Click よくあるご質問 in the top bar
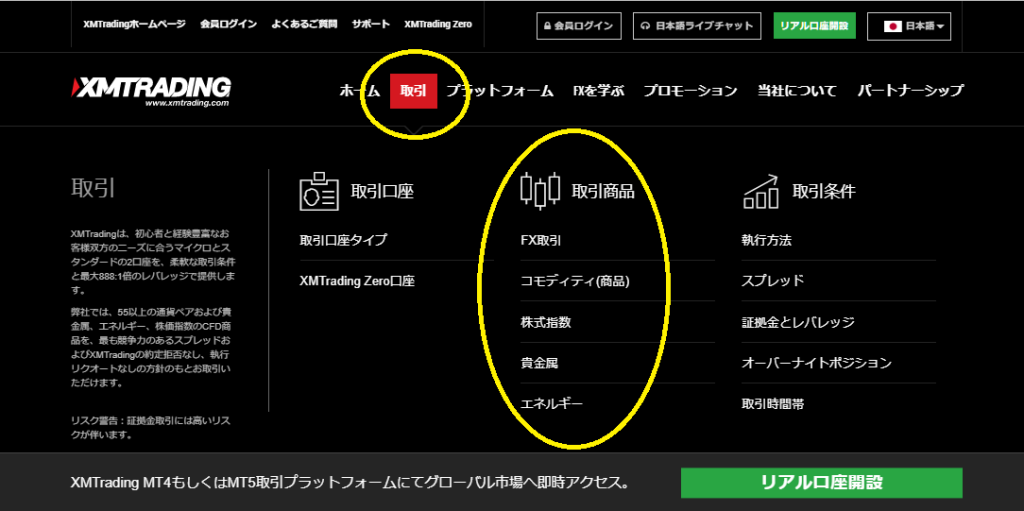This screenshot has height=511, width=1024. [304, 23]
